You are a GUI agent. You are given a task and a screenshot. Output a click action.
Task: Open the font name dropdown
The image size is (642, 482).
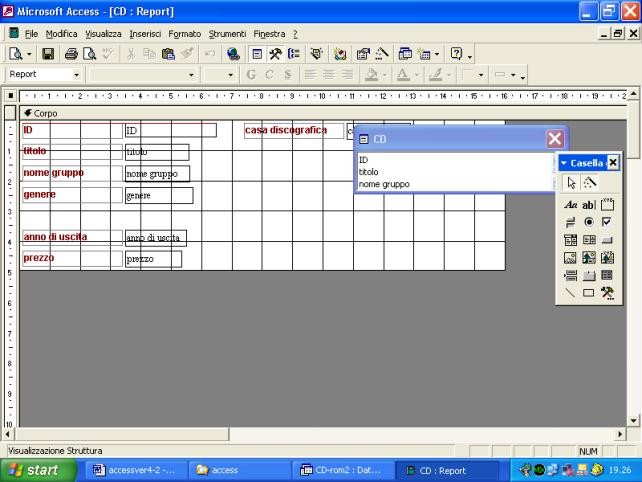click(192, 75)
